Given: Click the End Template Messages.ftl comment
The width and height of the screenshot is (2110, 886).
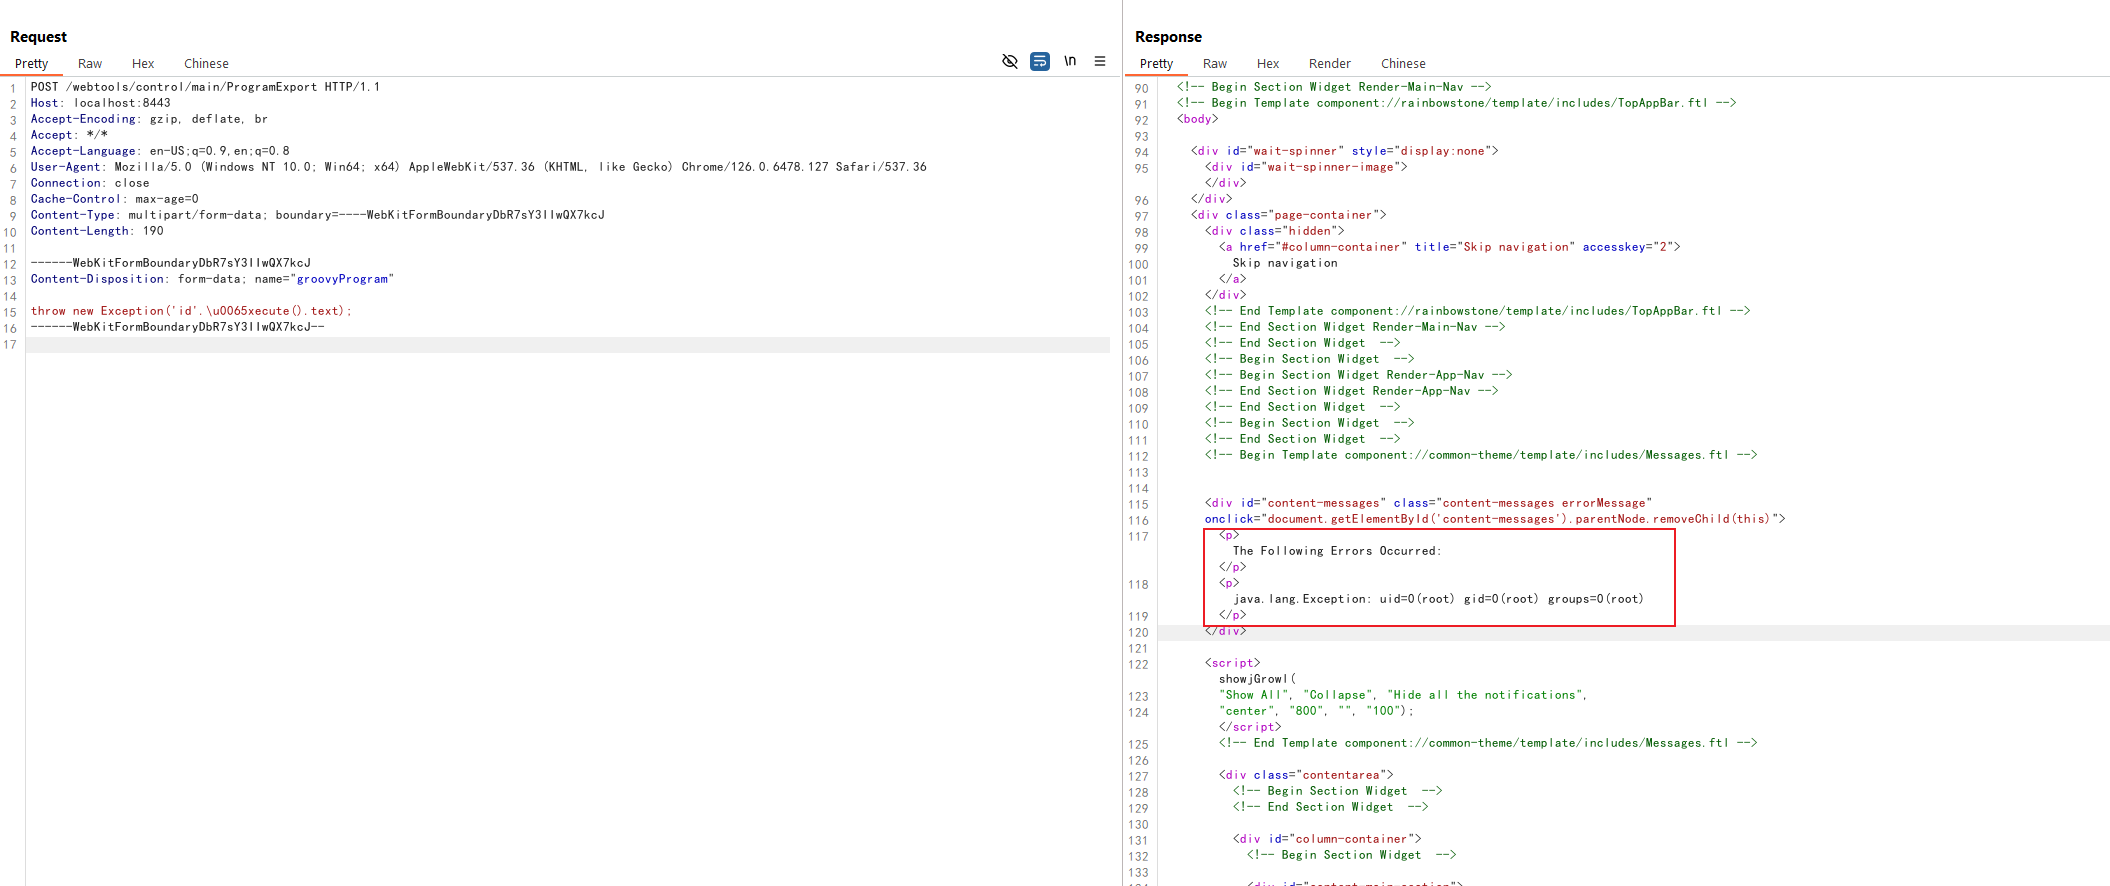Looking at the screenshot, I should click(x=1487, y=743).
